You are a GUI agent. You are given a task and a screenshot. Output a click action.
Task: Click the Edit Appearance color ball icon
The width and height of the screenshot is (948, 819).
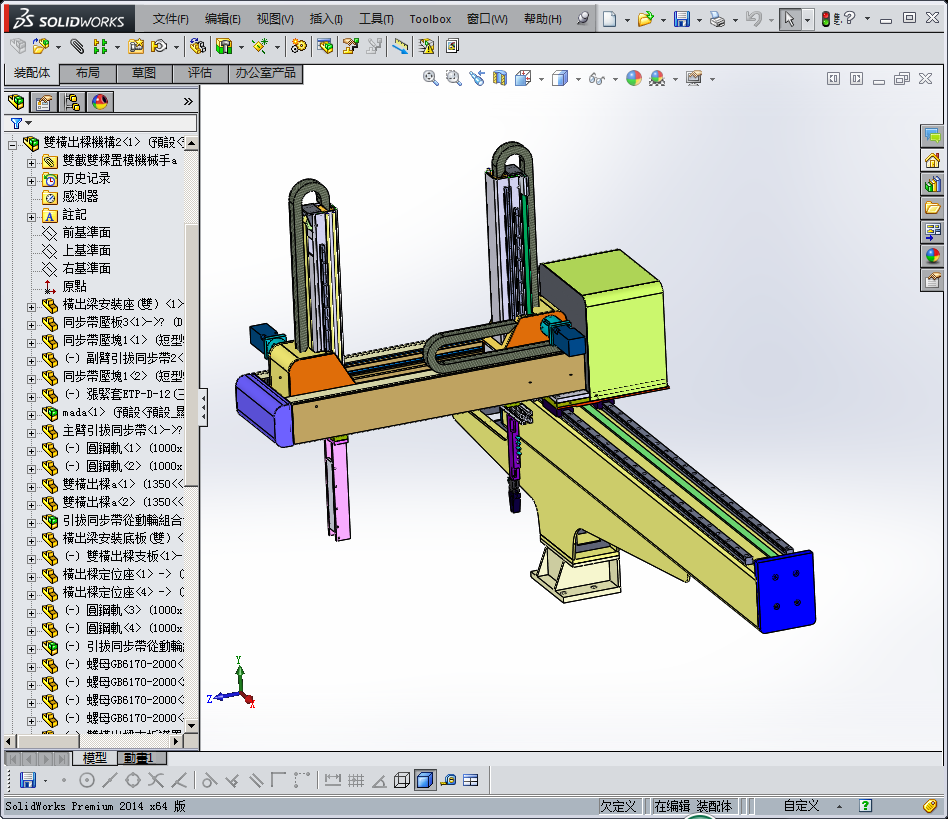click(x=634, y=78)
